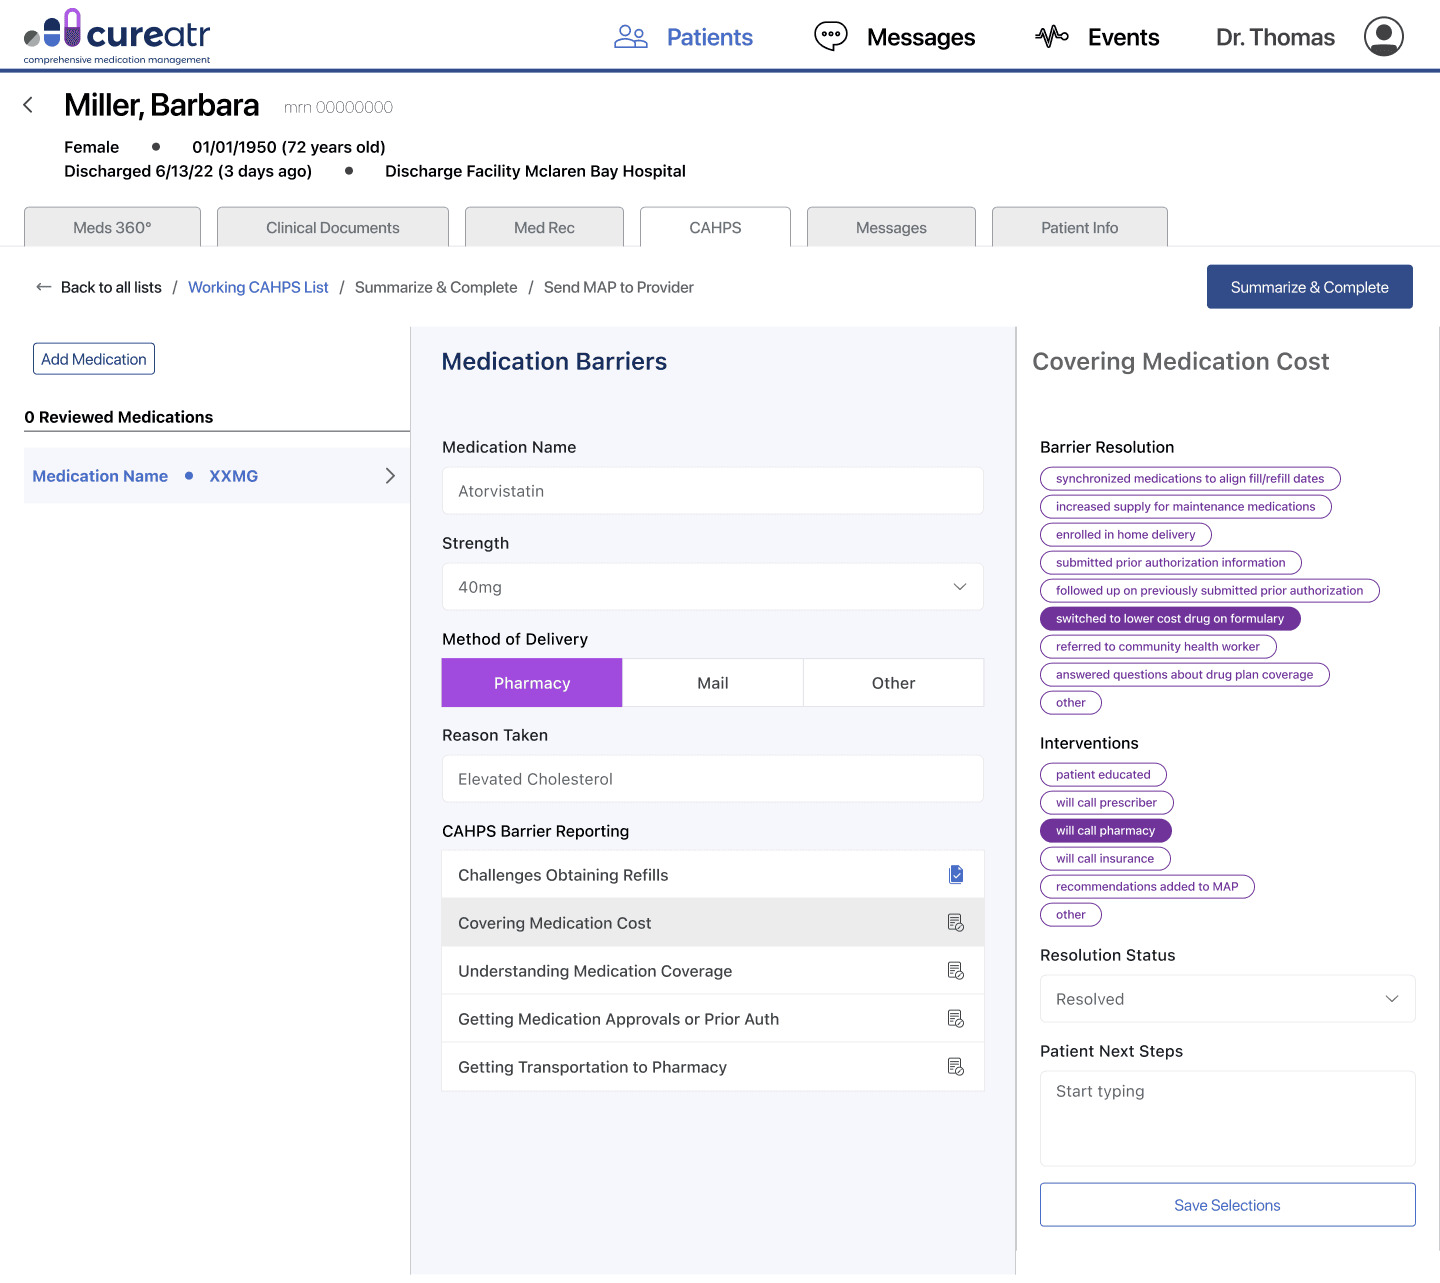
Task: Select 'patient educated' intervention
Action: click(1103, 775)
